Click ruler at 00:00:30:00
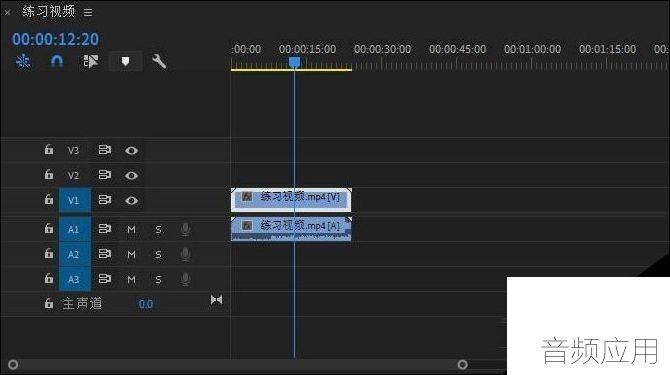This screenshot has height=375, width=670. [x=382, y=50]
